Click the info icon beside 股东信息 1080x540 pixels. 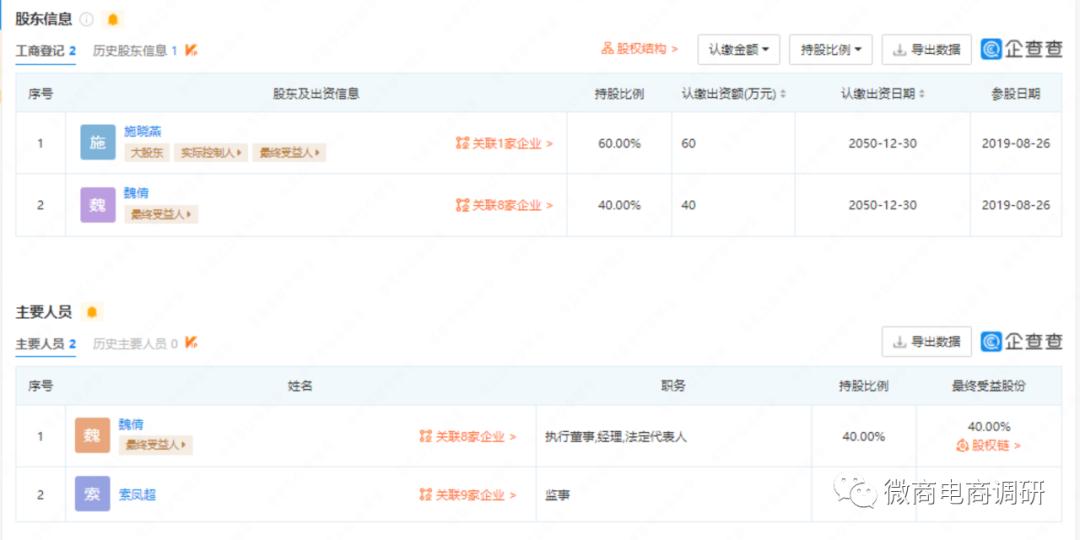[x=87, y=19]
